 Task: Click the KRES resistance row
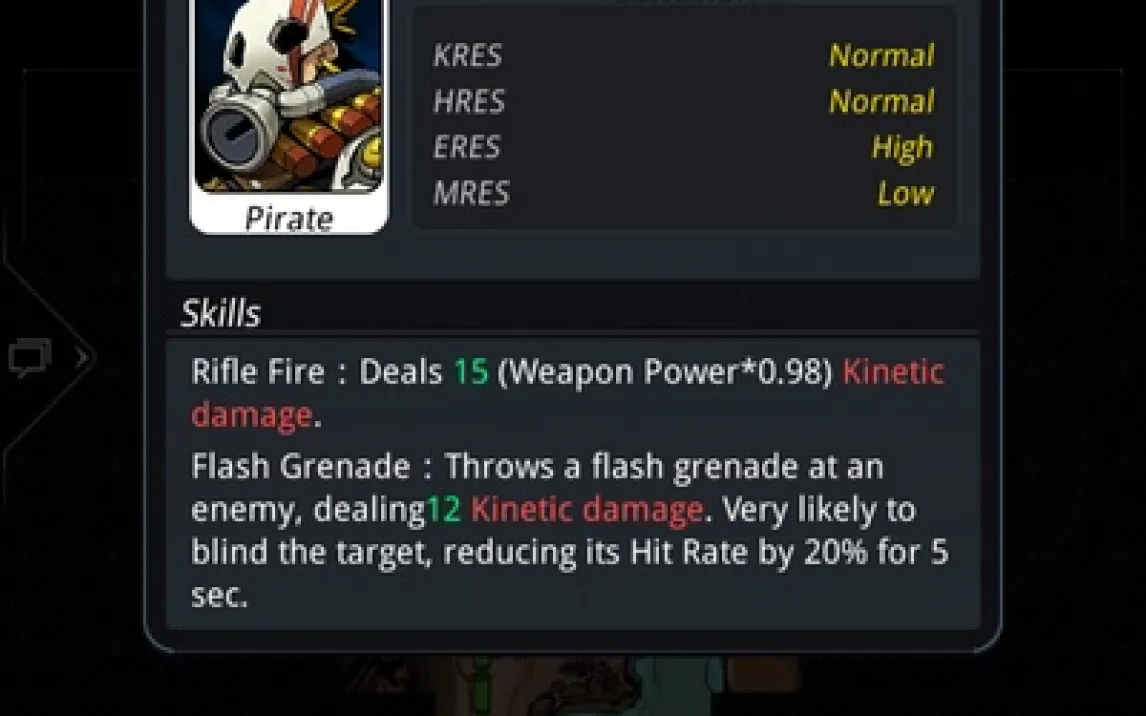click(x=683, y=56)
